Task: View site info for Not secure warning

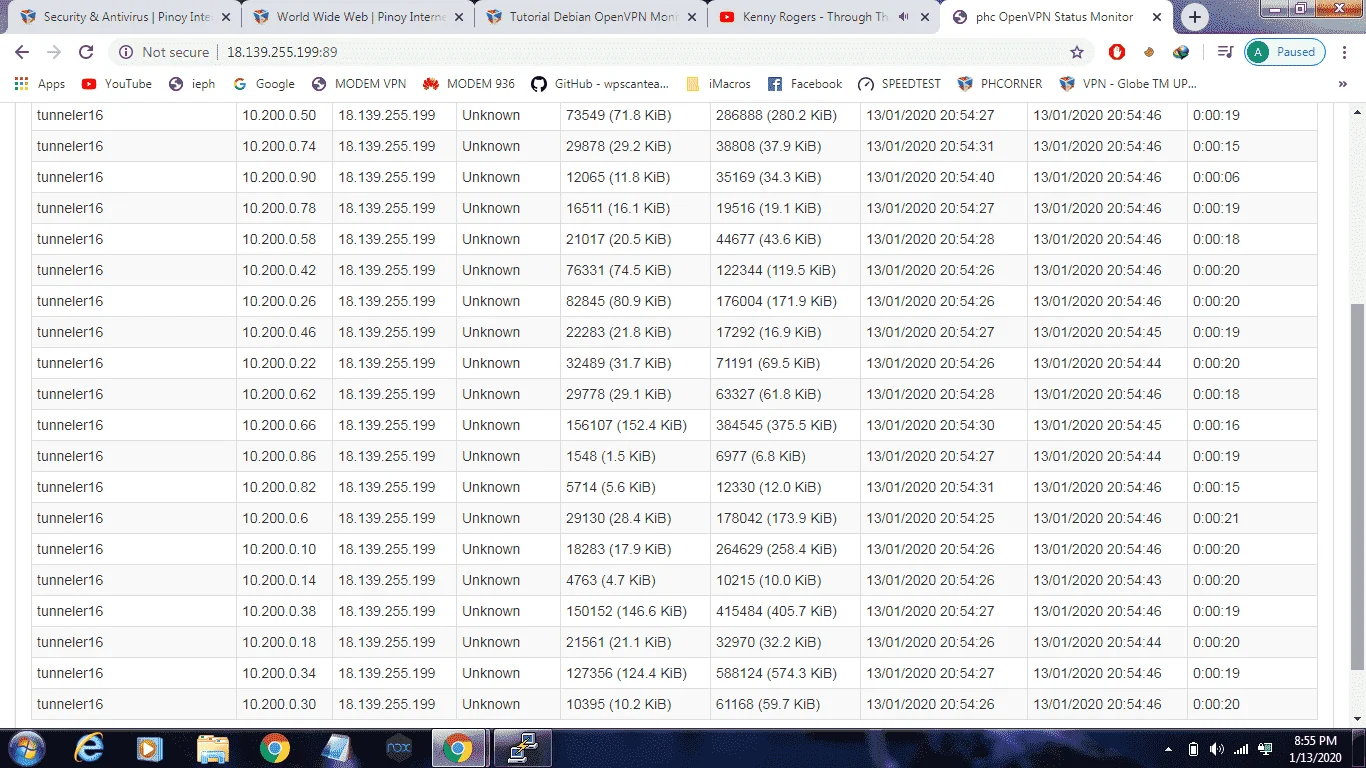Action: (165, 52)
